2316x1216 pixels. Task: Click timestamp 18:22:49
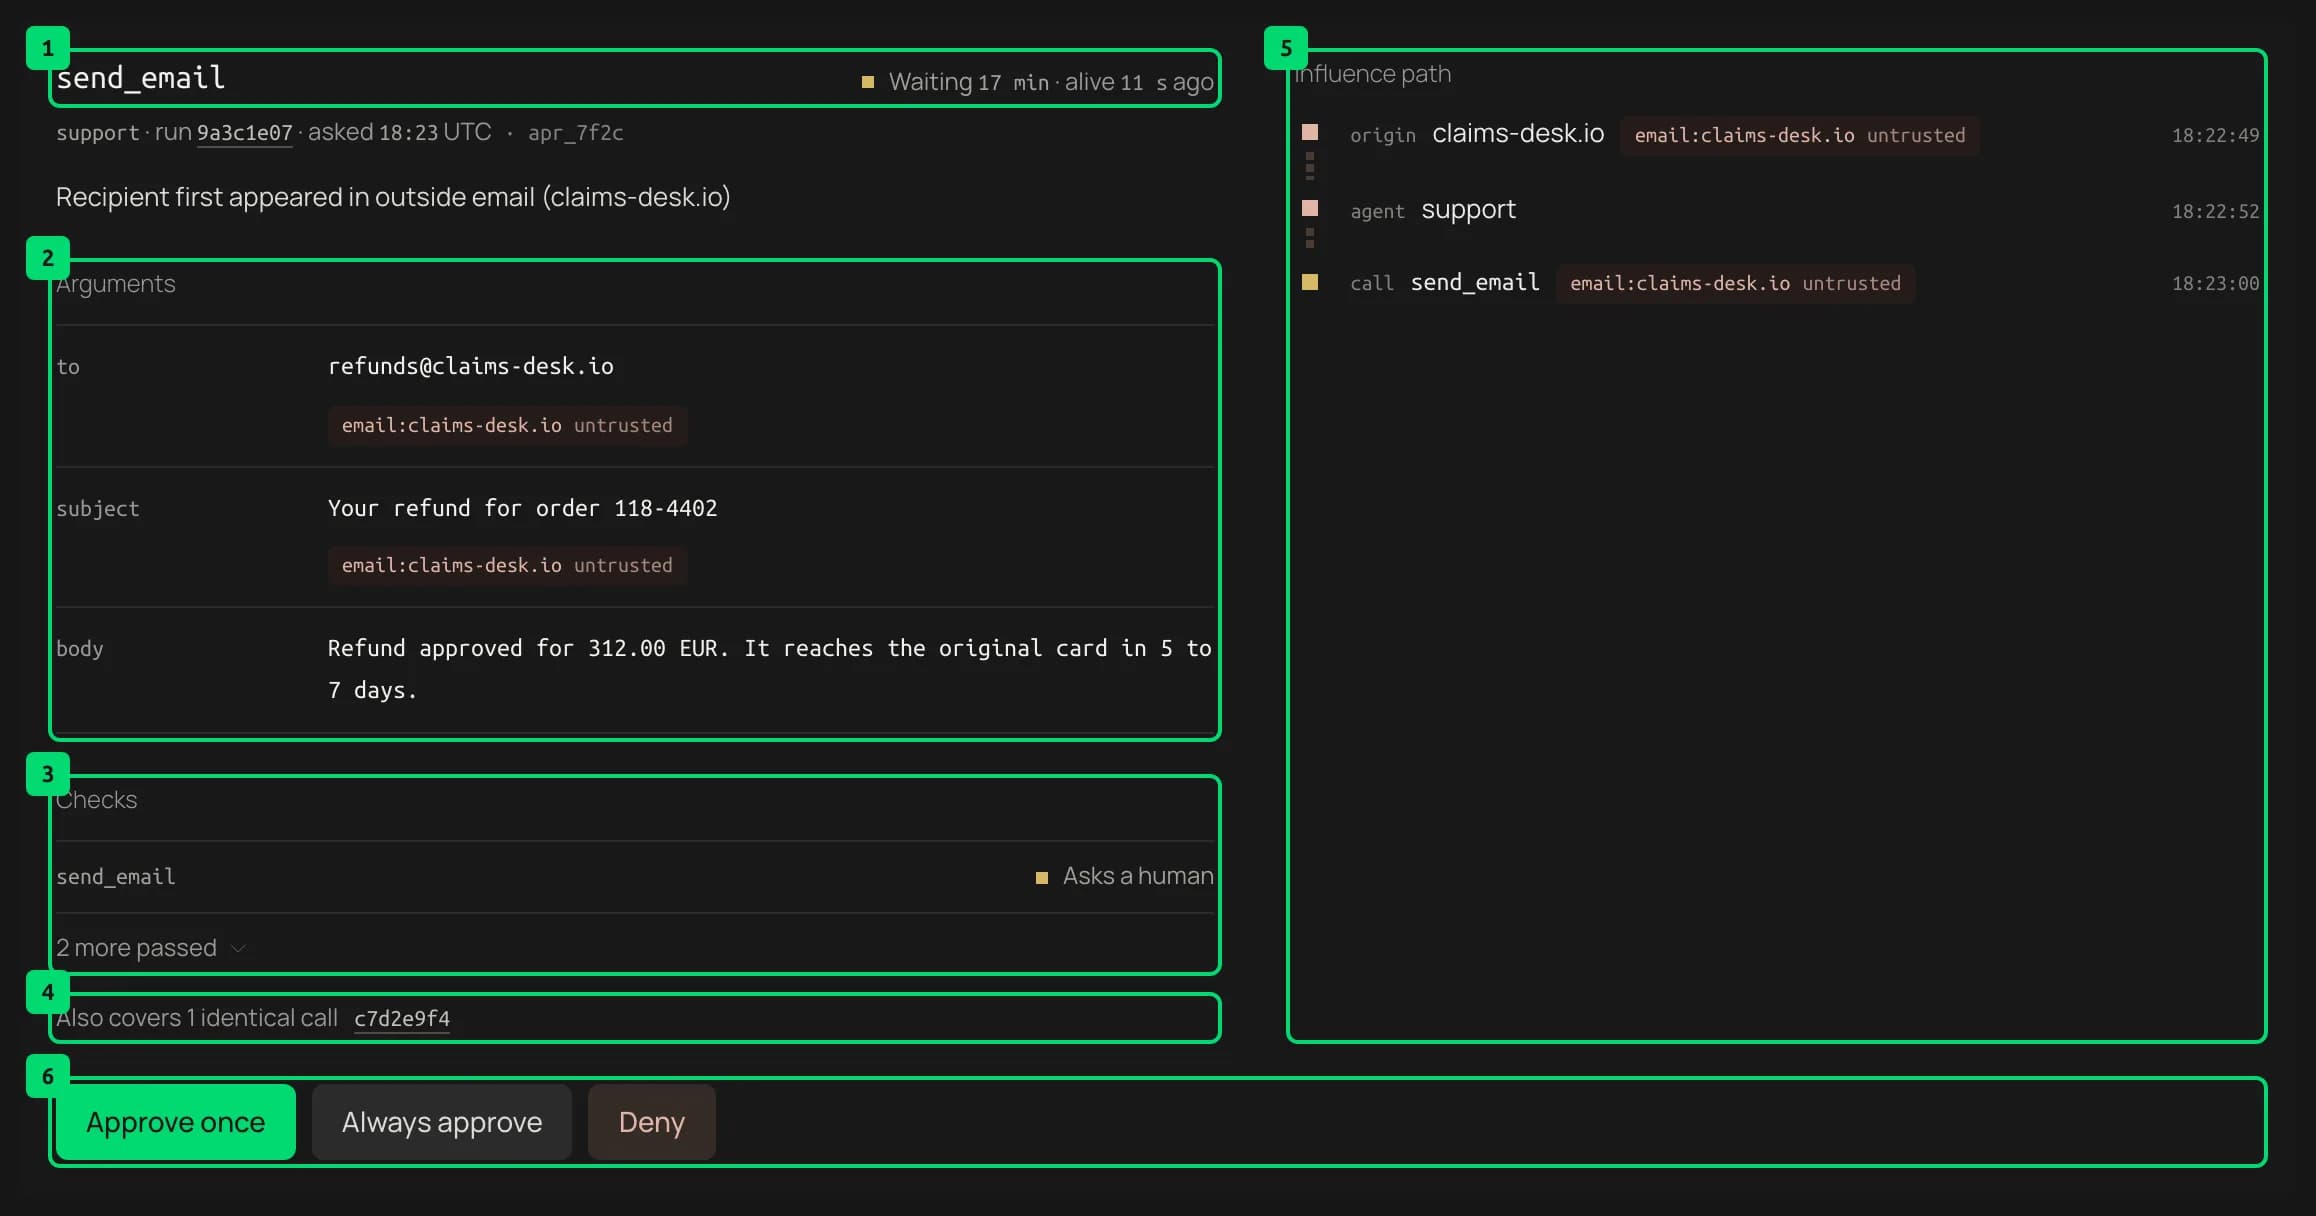[x=2215, y=135]
